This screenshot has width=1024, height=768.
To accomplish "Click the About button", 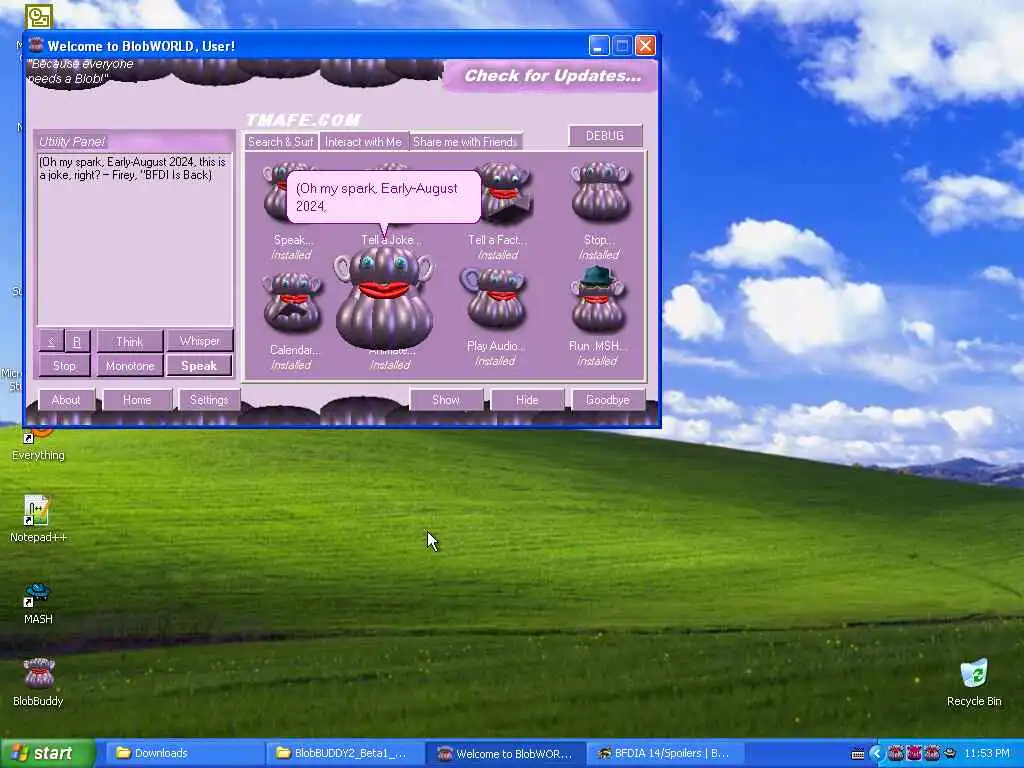I will click(x=66, y=400).
